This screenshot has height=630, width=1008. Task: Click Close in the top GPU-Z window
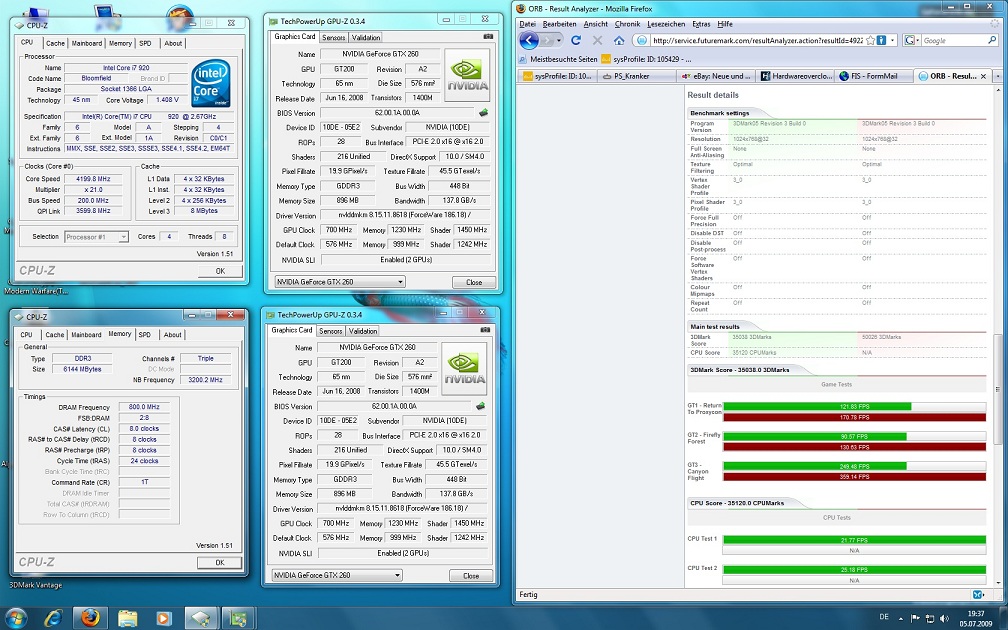click(x=474, y=282)
